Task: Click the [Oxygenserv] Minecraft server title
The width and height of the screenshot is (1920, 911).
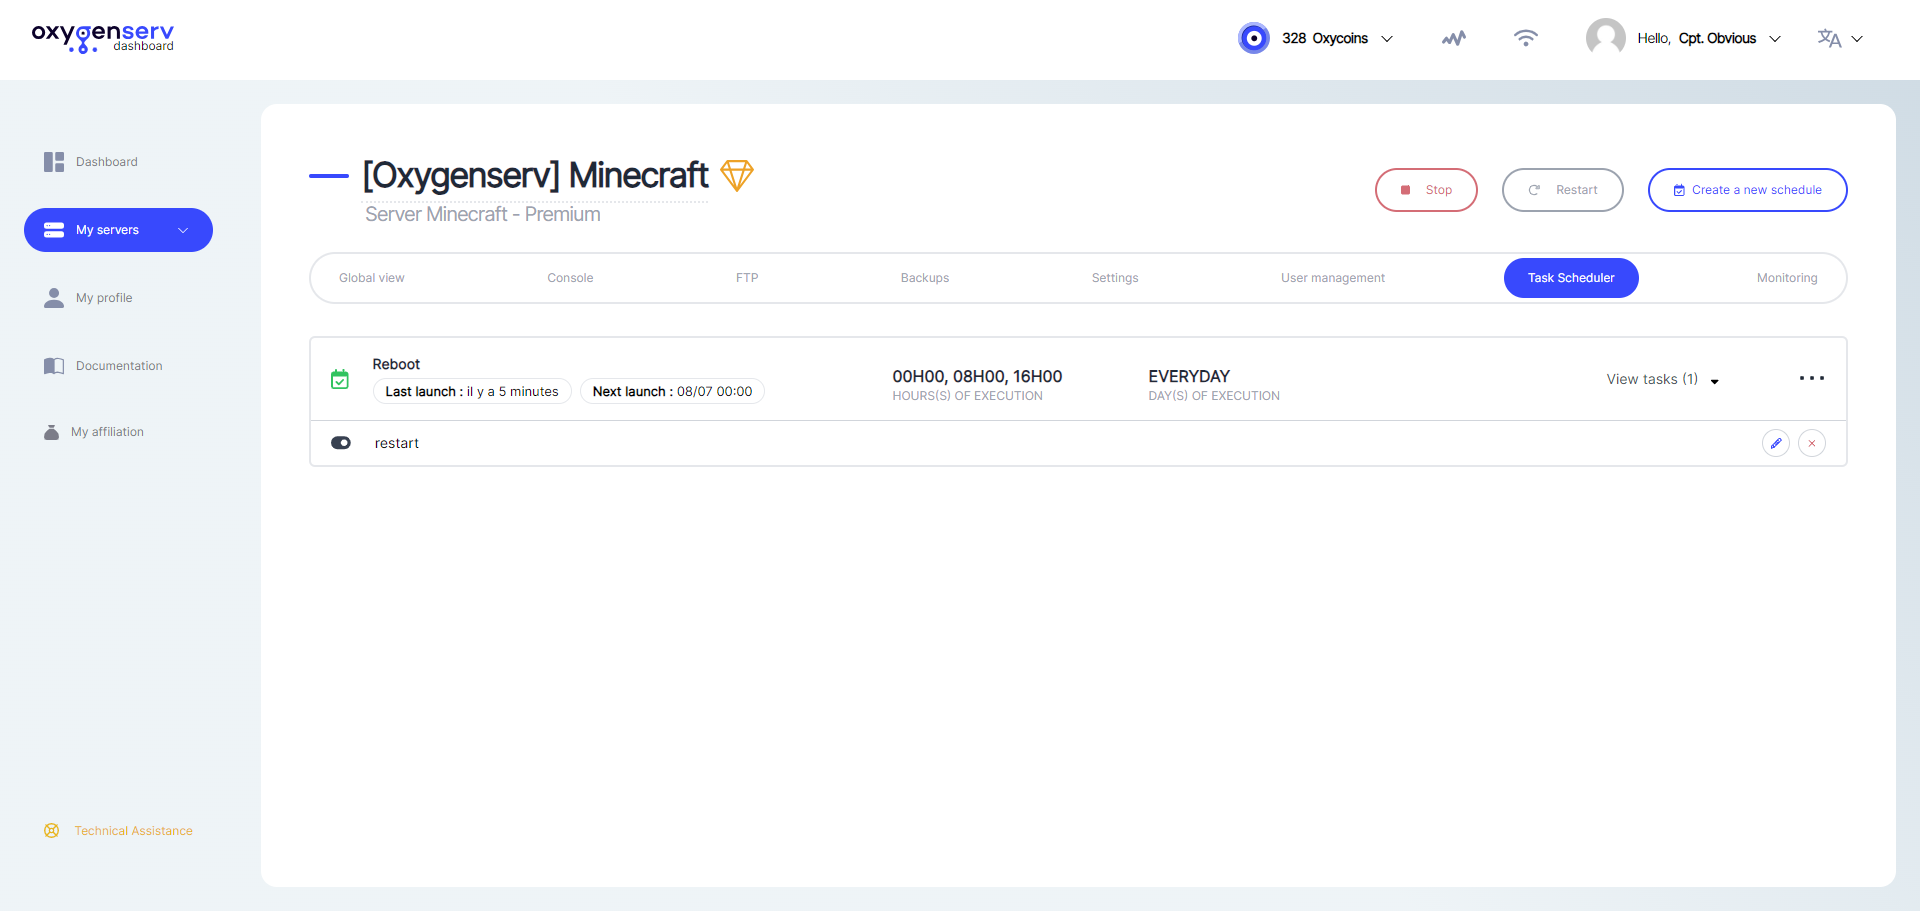Action: tap(535, 176)
